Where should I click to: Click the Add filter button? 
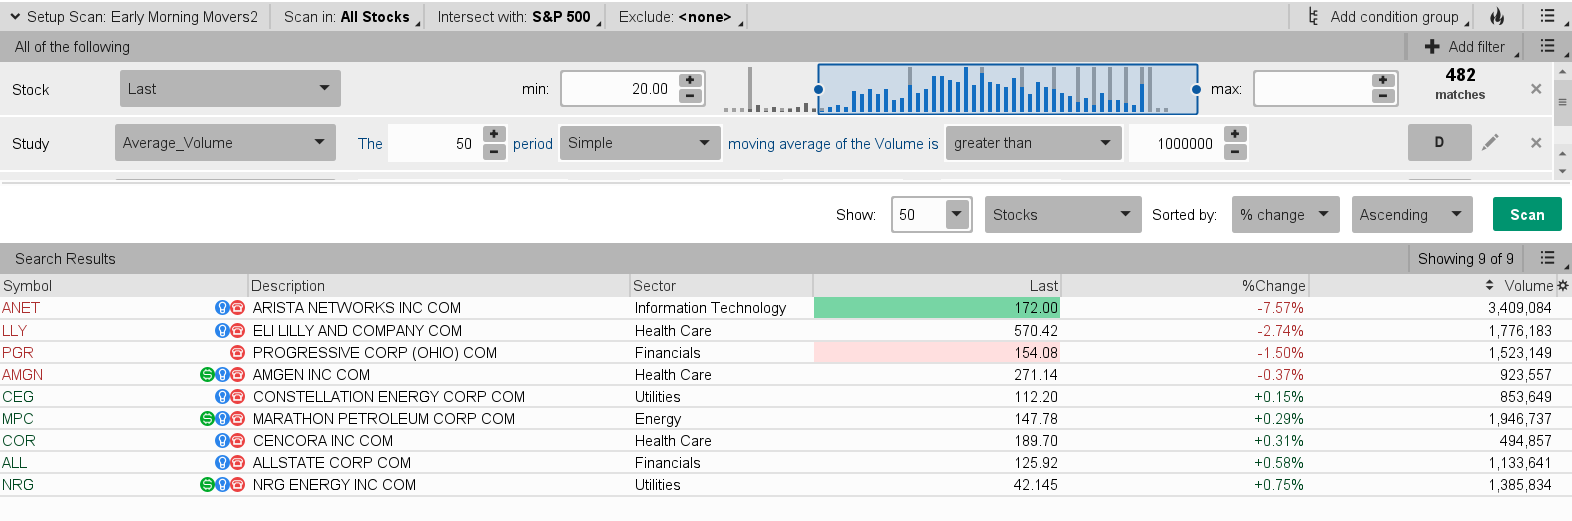[x=1471, y=47]
